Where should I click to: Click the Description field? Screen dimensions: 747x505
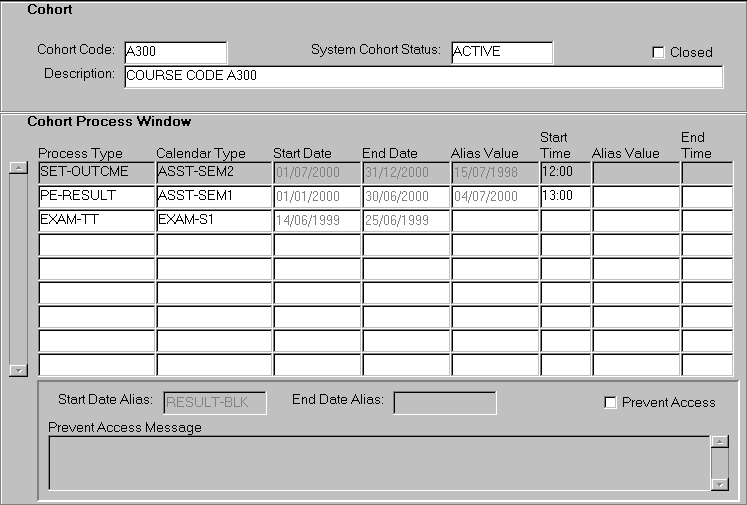[421, 77]
